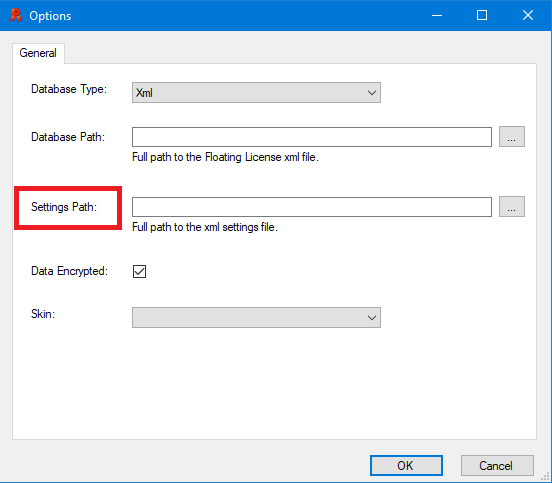The image size is (552, 483).
Task: Dismiss the dialog with Cancel button
Action: (x=497, y=465)
